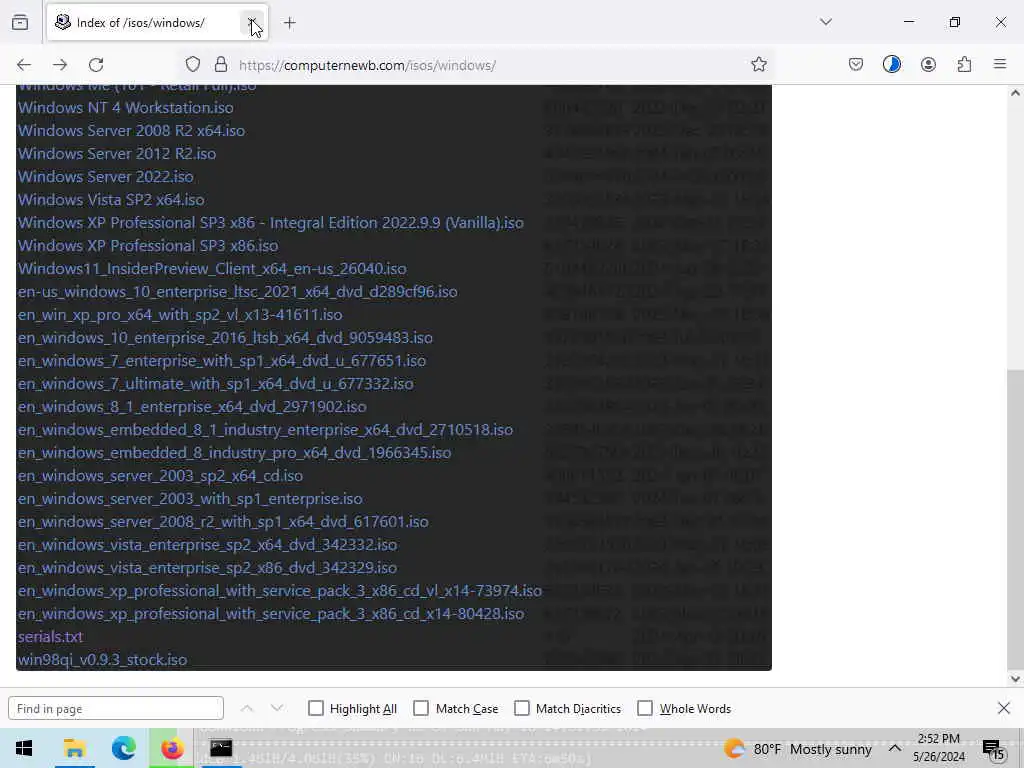
Task: Click en_windows_vista_enterprise_sp2_x64_dvd_342332.iso
Action: pyautogui.click(x=208, y=545)
